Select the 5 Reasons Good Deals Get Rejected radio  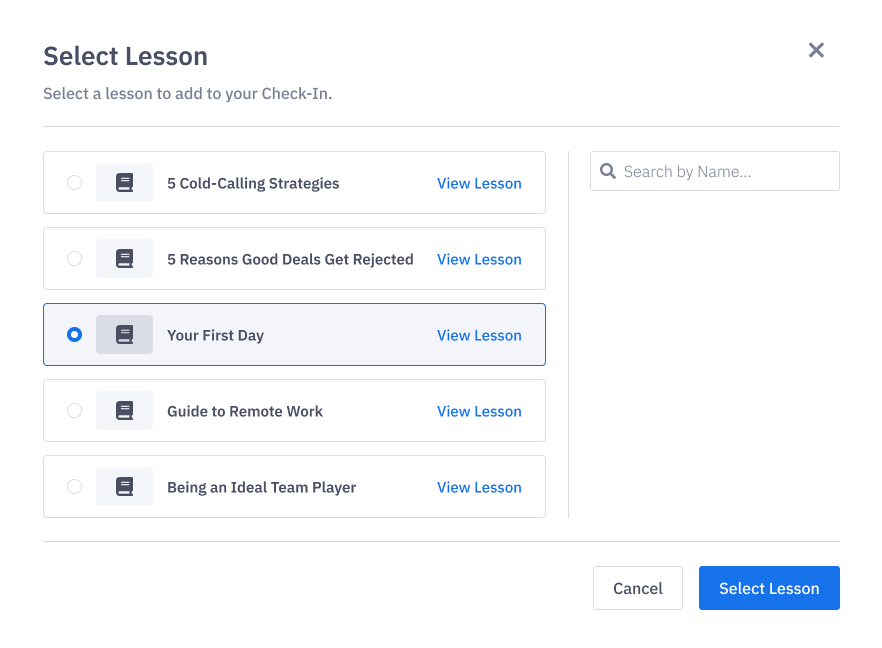click(74, 259)
